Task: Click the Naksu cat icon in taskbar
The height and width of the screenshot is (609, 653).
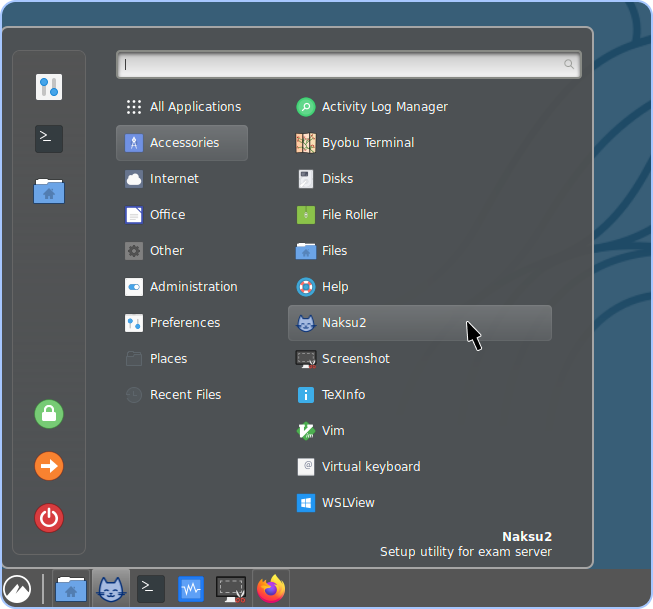Action: [x=111, y=589]
